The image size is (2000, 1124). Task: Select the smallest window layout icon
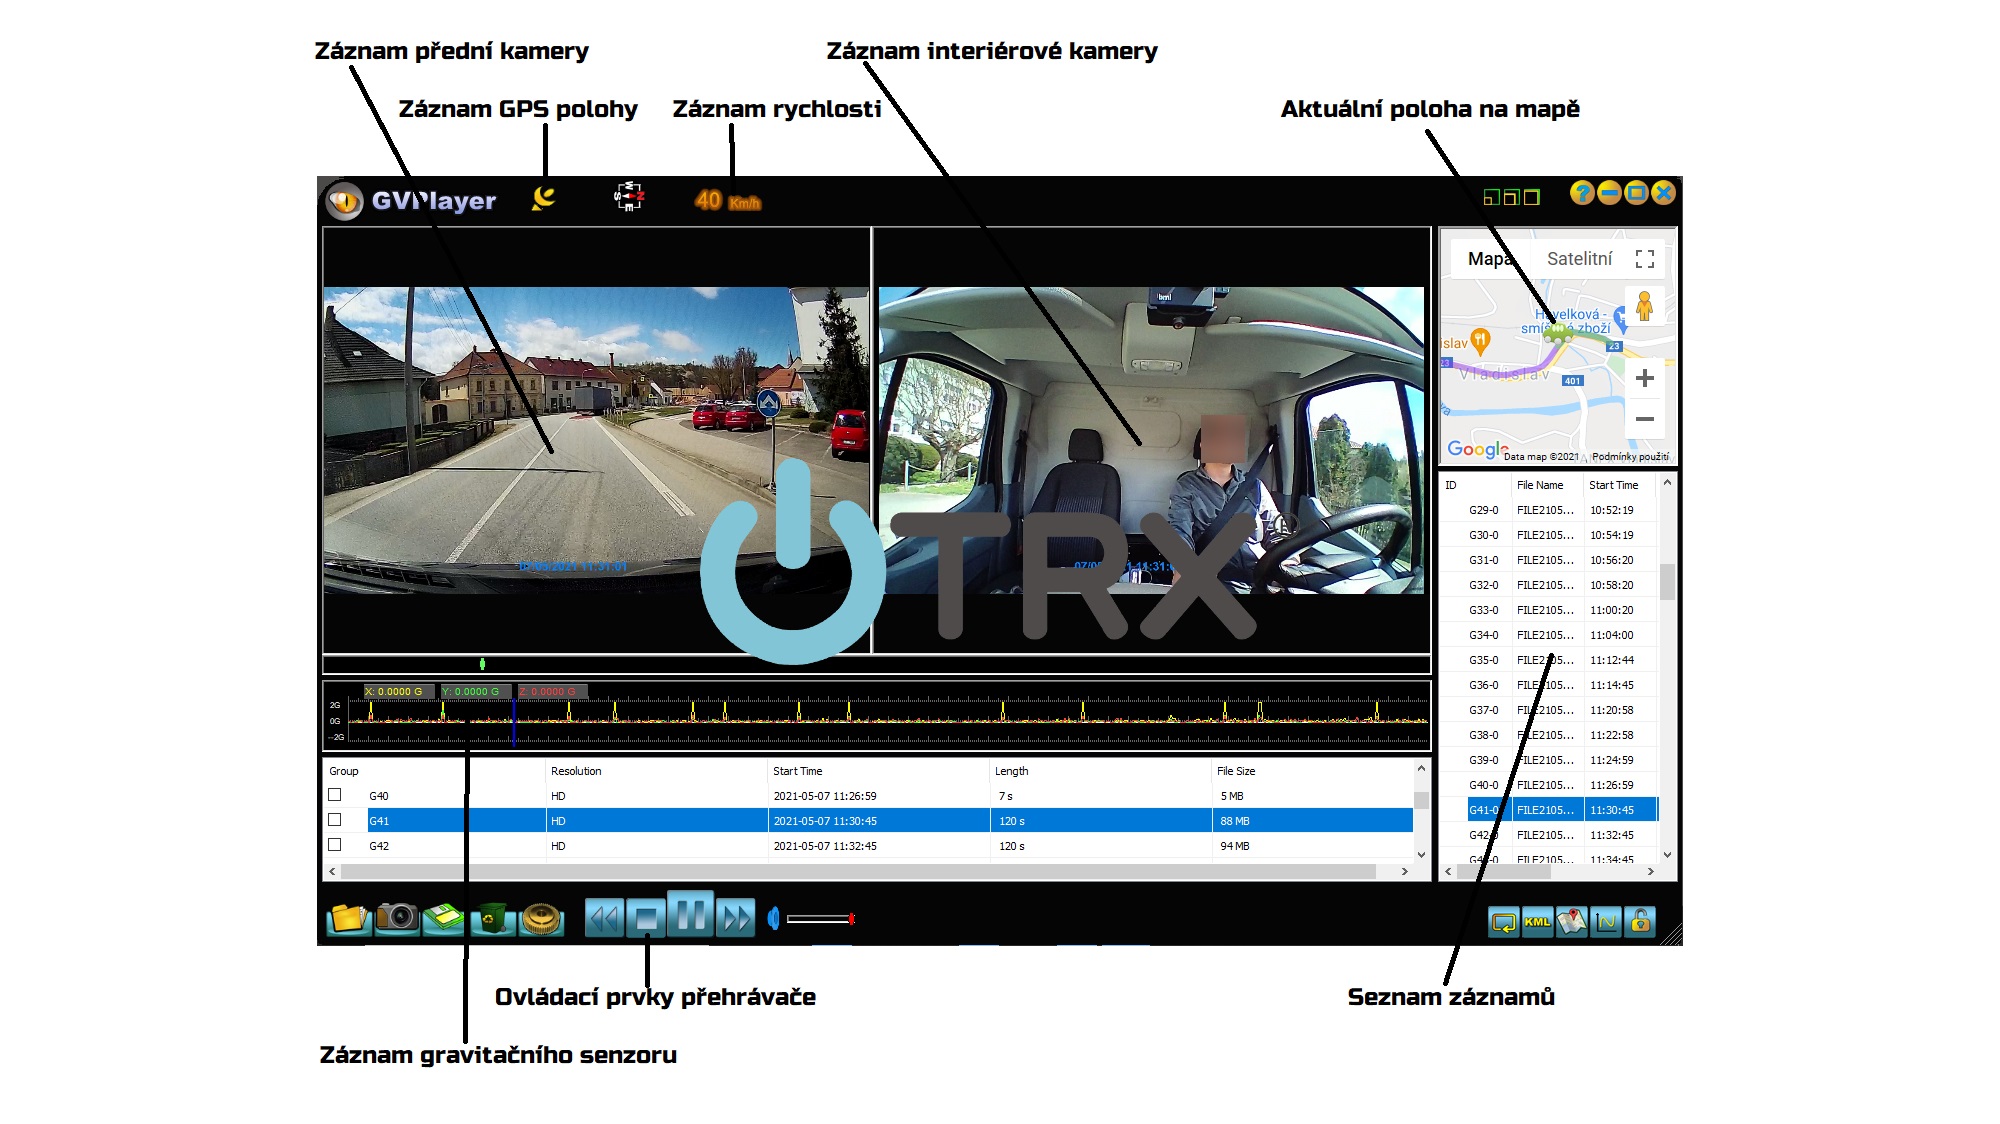coord(1491,198)
